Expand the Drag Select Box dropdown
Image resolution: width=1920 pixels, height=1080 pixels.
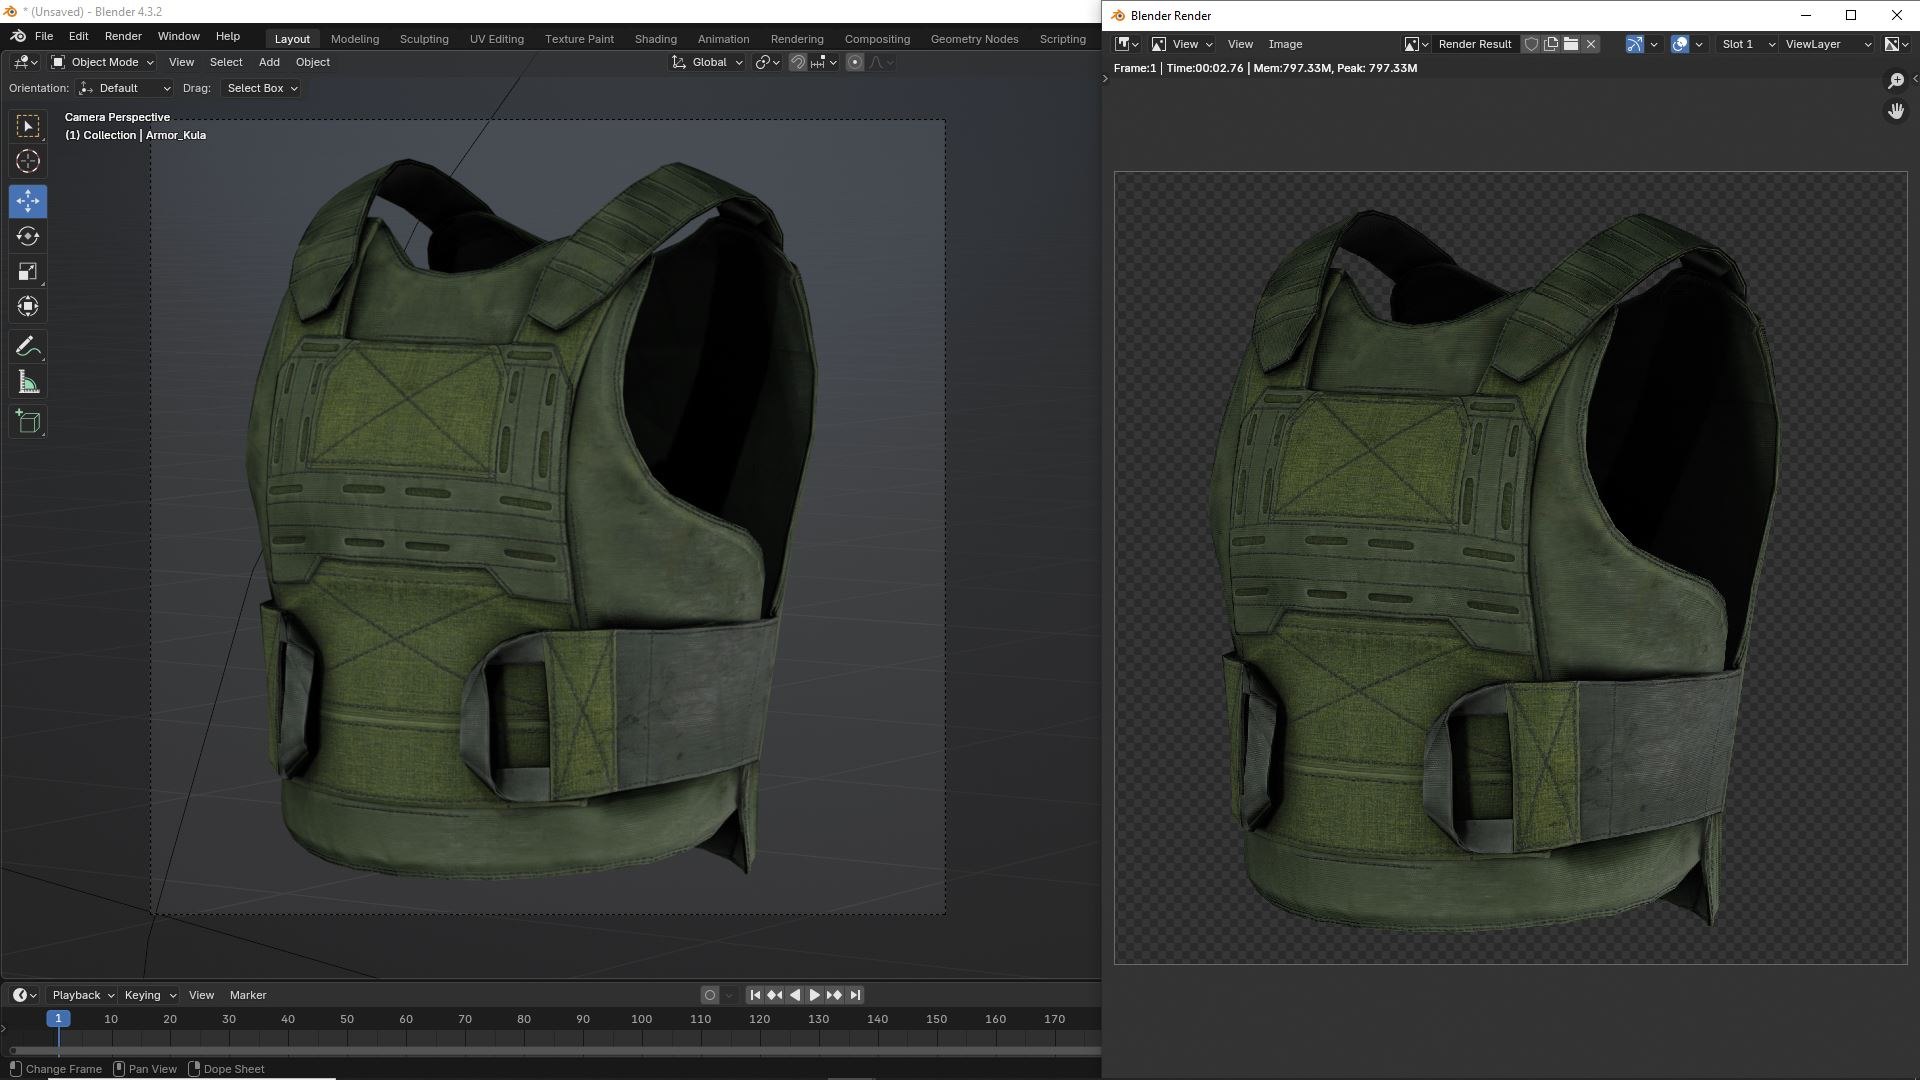(261, 88)
